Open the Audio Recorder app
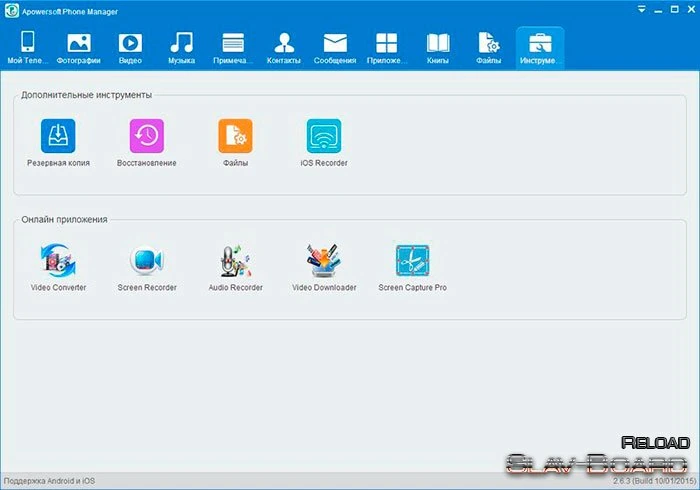 [235, 267]
